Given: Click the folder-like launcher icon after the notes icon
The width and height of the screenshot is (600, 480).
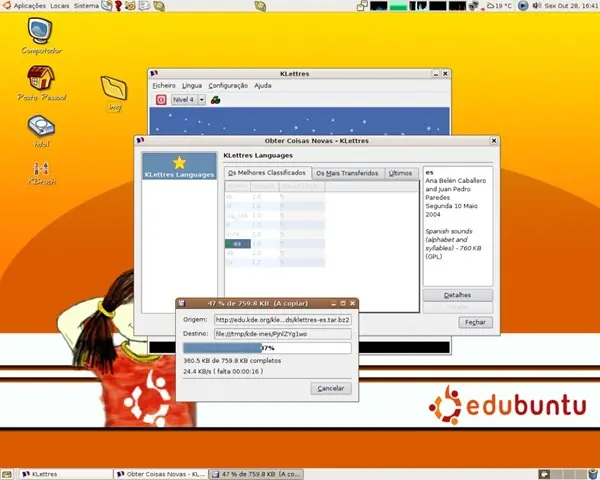Looking at the screenshot, I should [x=159, y=6].
